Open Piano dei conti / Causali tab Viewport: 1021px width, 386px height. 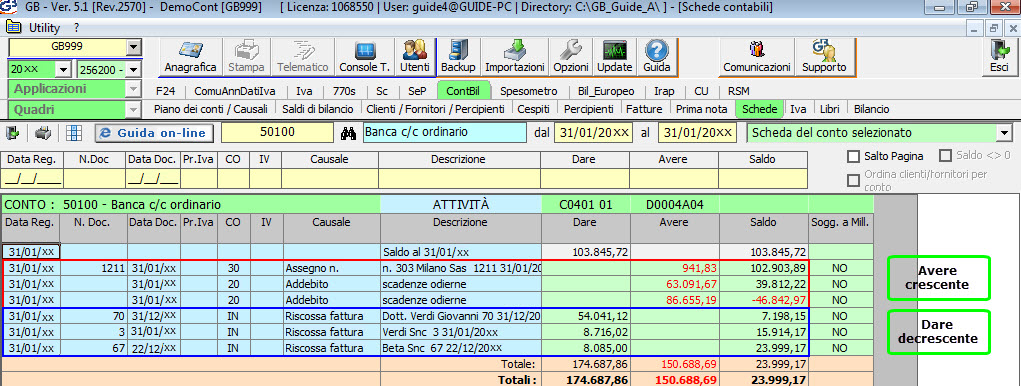click(x=210, y=109)
